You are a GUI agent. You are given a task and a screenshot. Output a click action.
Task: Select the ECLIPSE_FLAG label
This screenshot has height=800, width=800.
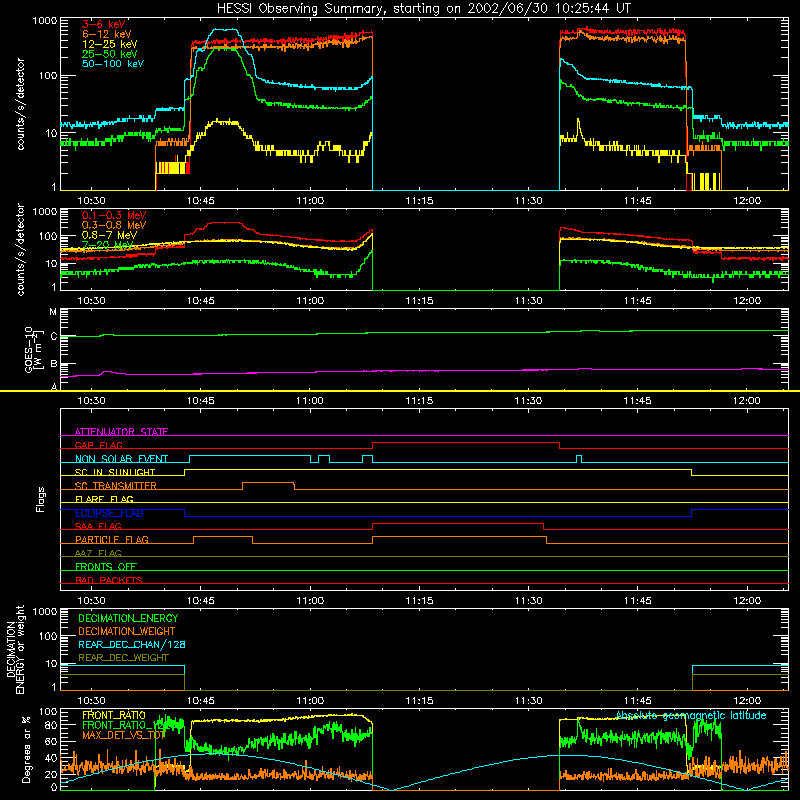[x=109, y=513]
